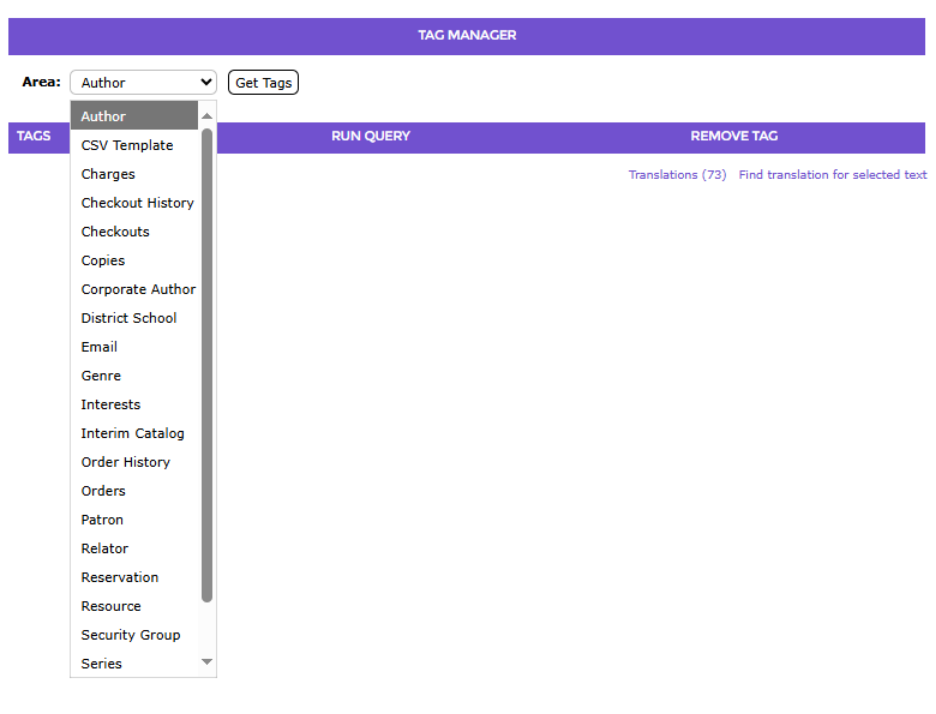Open the Area dropdown showing Author
Screen dimensions: 936x714
[x=143, y=82]
